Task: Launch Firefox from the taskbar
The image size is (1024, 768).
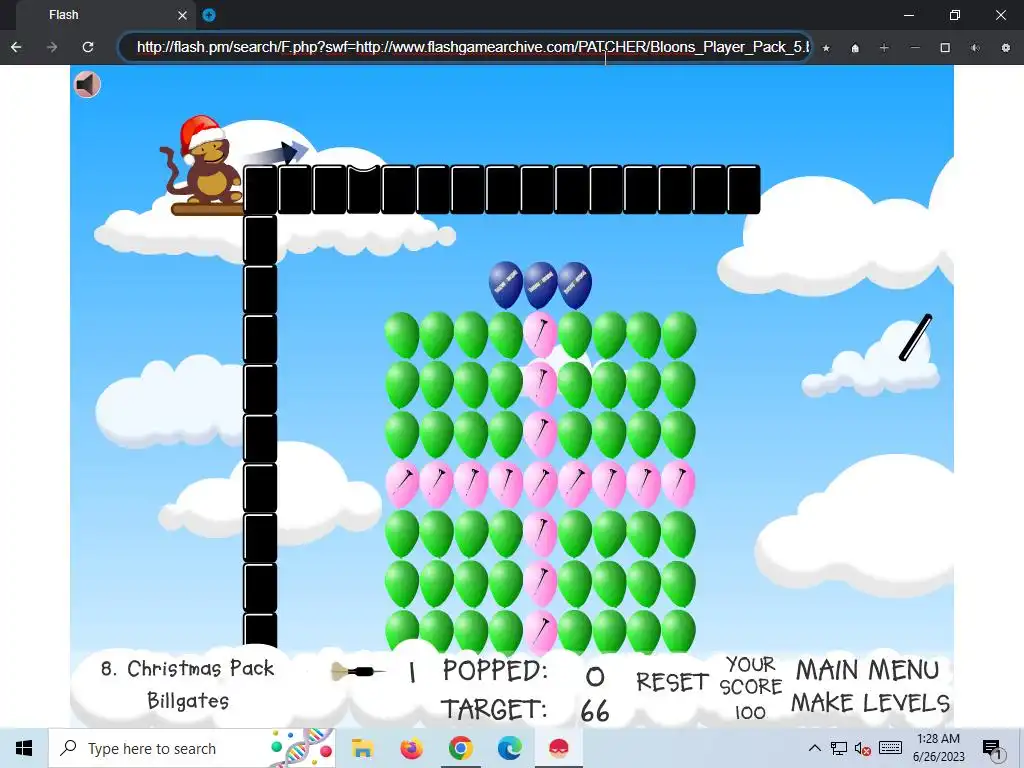Action: point(411,748)
